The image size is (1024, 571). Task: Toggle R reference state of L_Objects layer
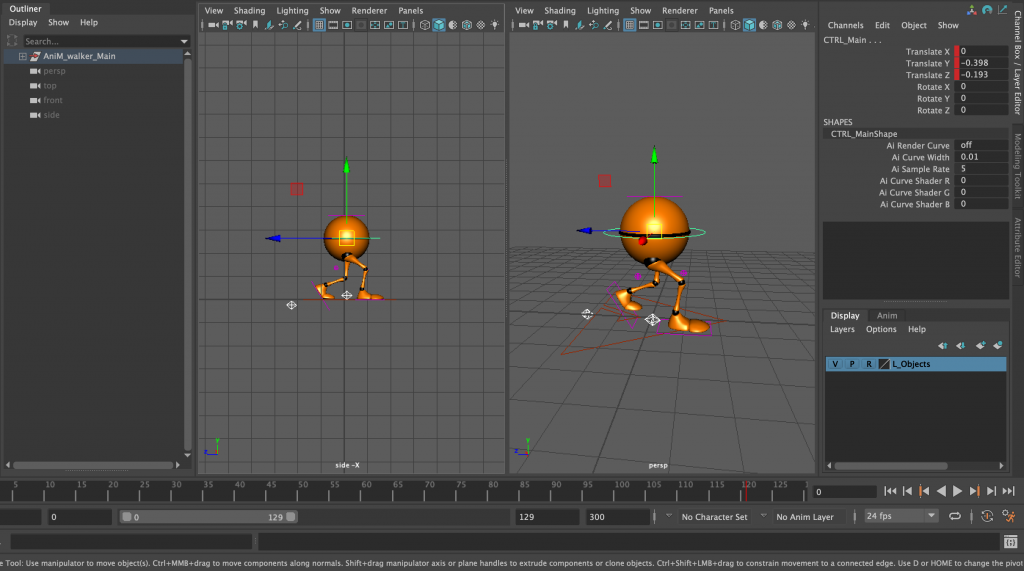click(868, 364)
